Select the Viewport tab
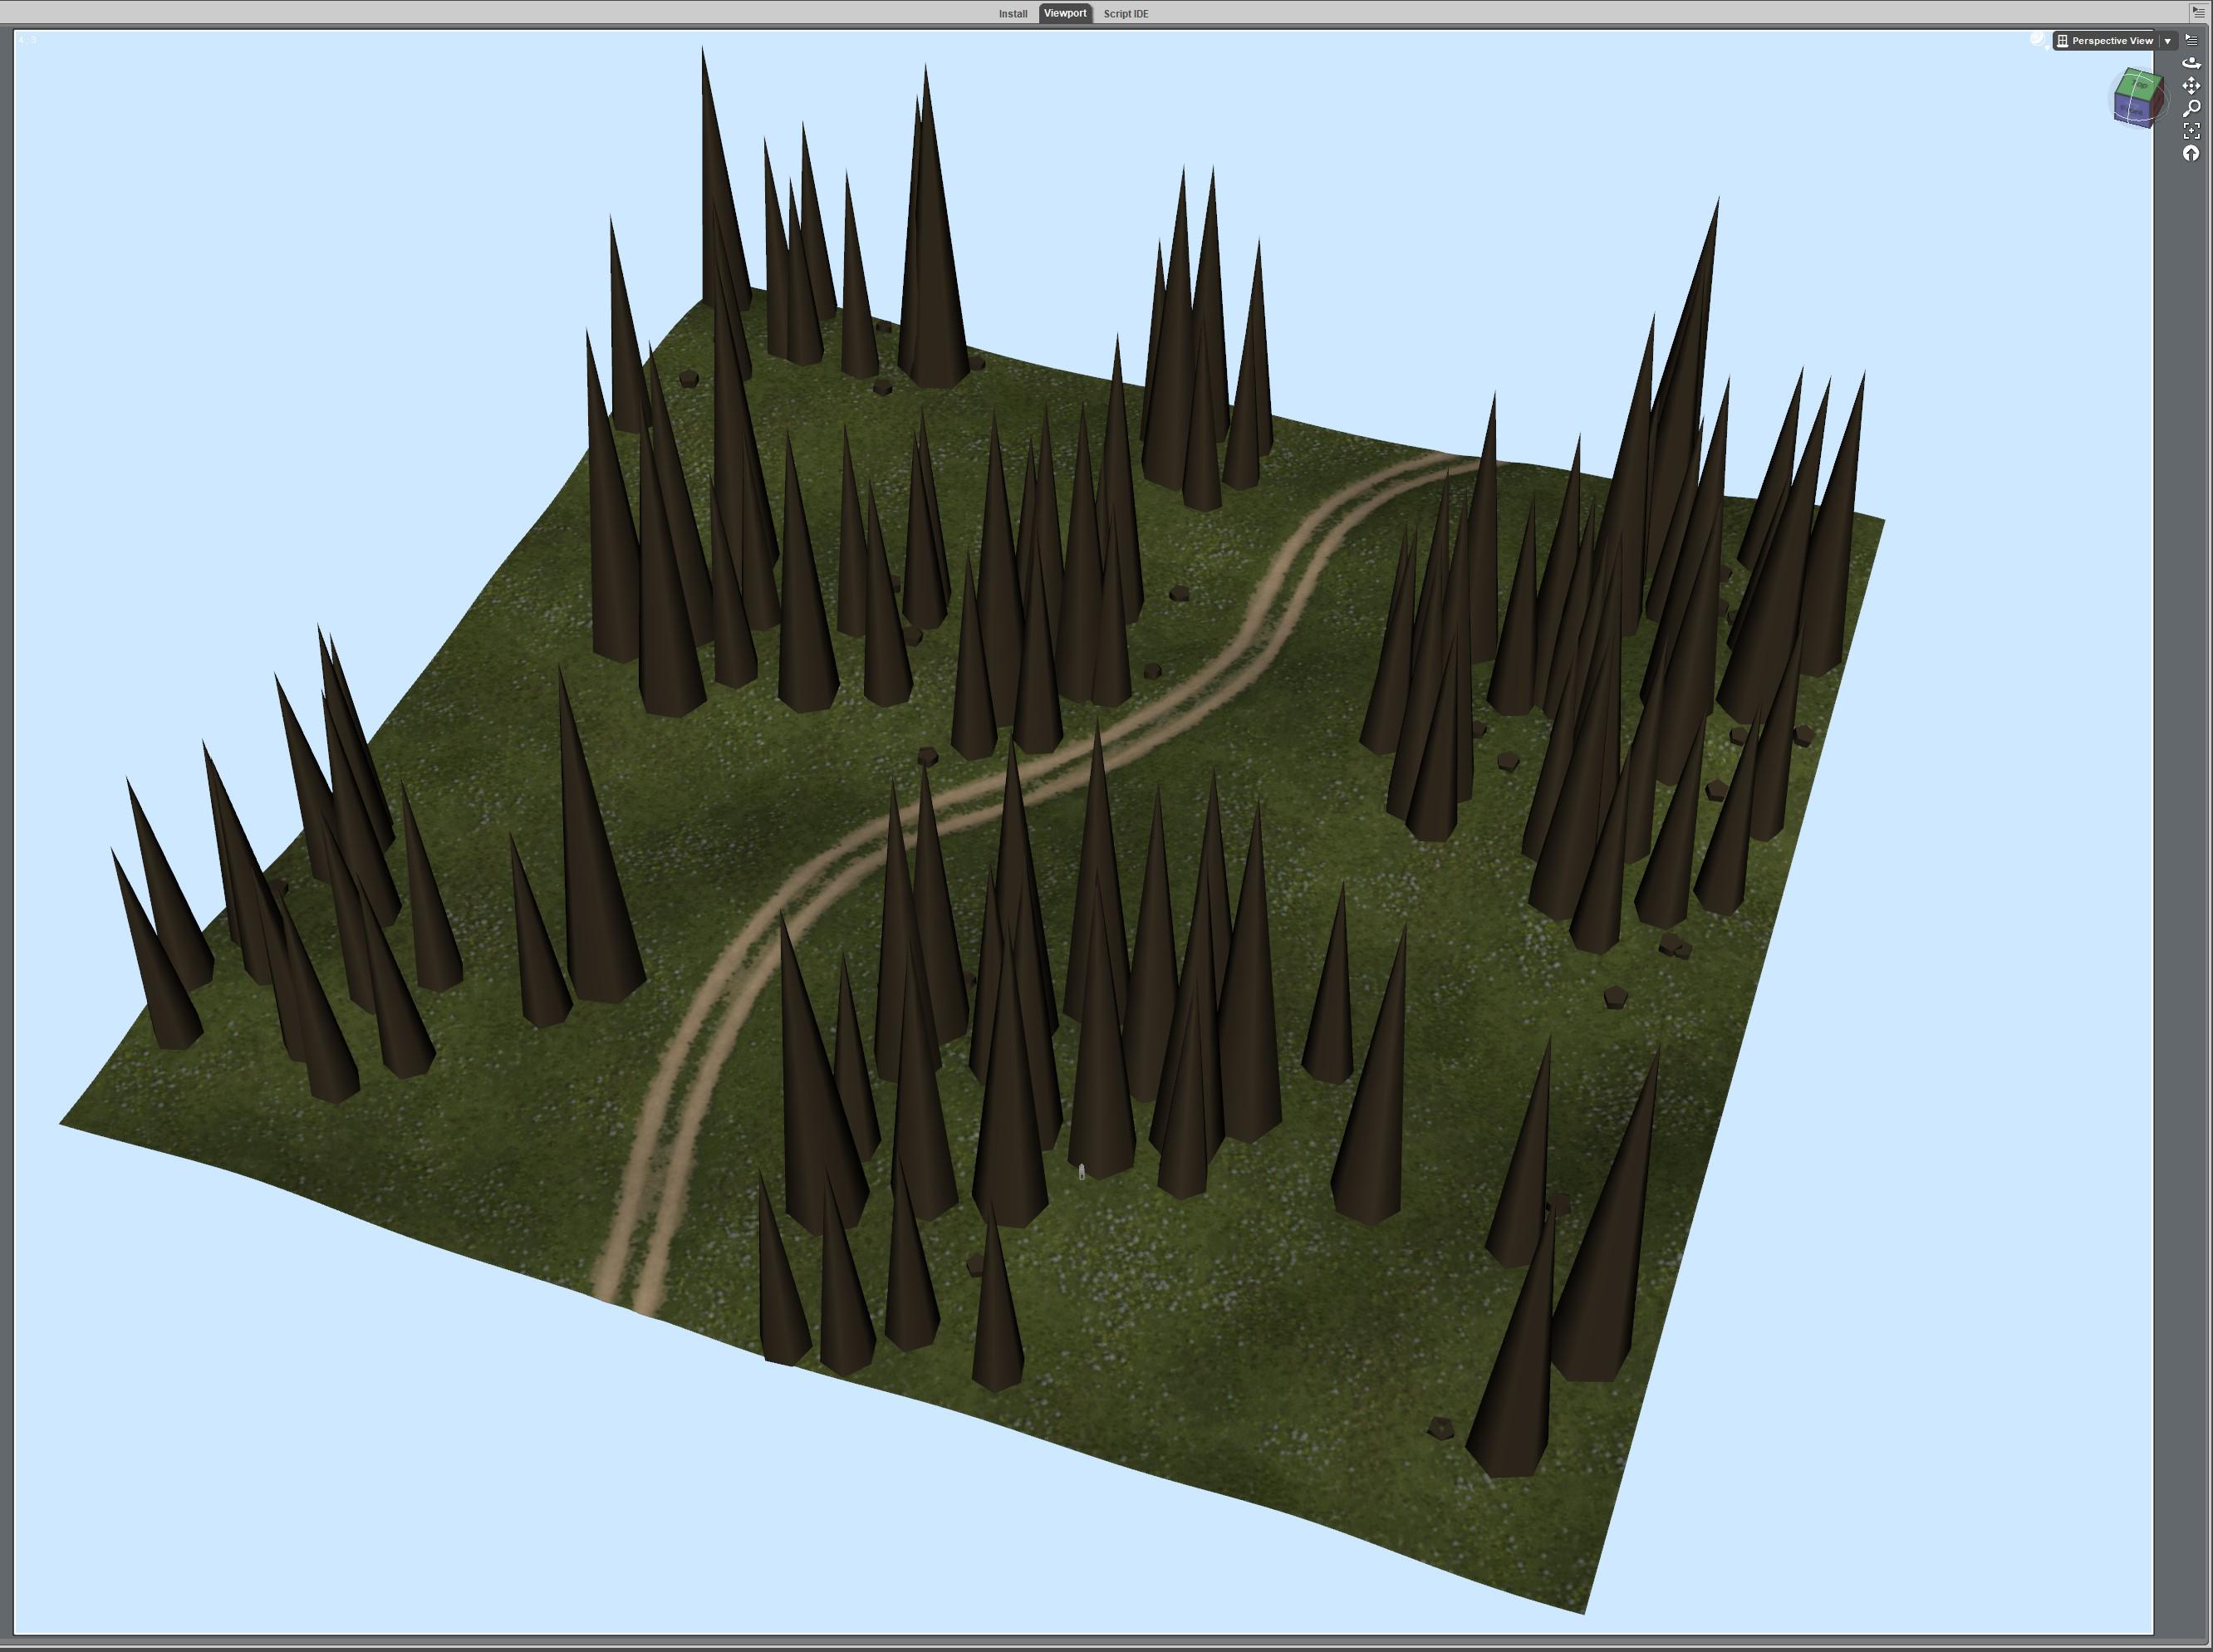Image resolution: width=2213 pixels, height=1652 pixels. [x=1064, y=13]
